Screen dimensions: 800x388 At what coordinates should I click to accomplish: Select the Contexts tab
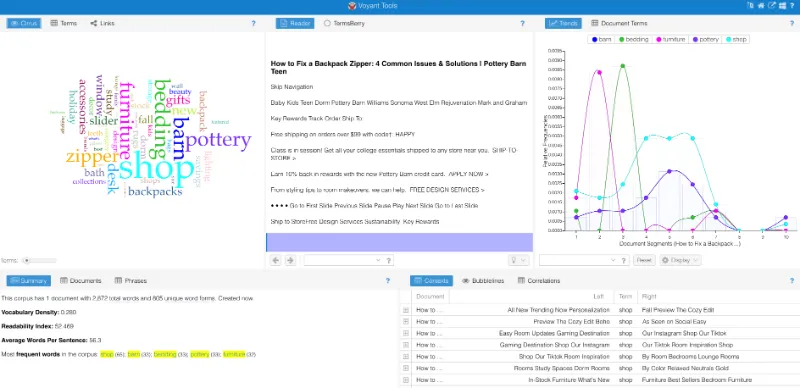[431, 280]
